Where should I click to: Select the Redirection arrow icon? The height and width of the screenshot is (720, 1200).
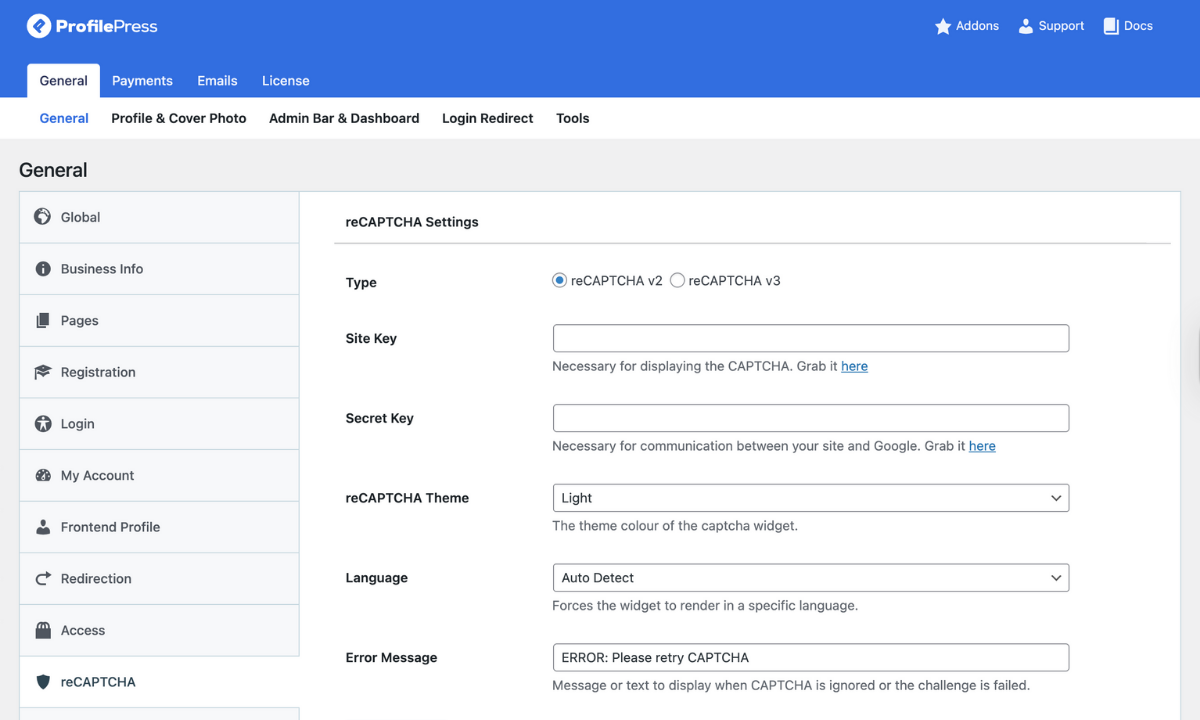click(43, 579)
